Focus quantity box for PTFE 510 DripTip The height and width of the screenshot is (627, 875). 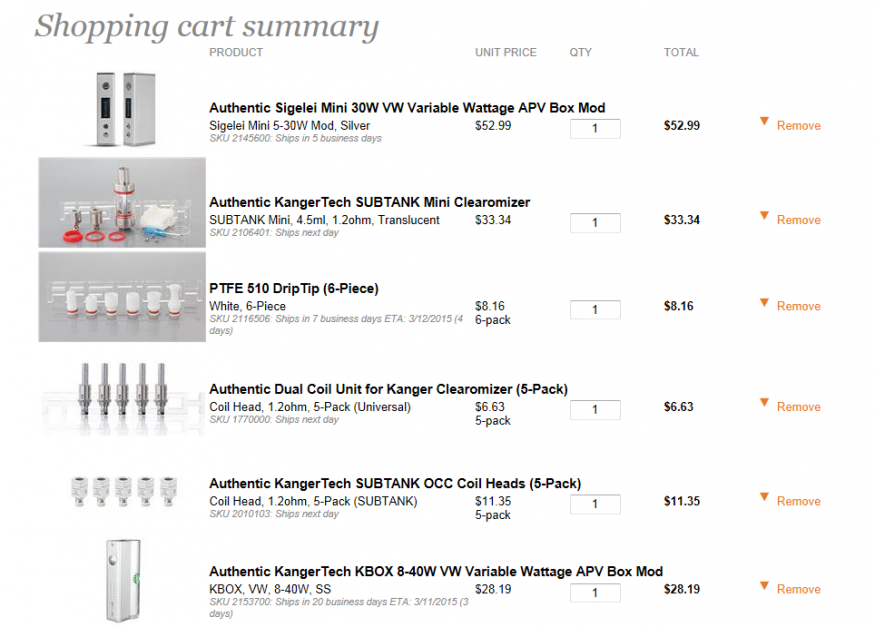[x=595, y=310]
